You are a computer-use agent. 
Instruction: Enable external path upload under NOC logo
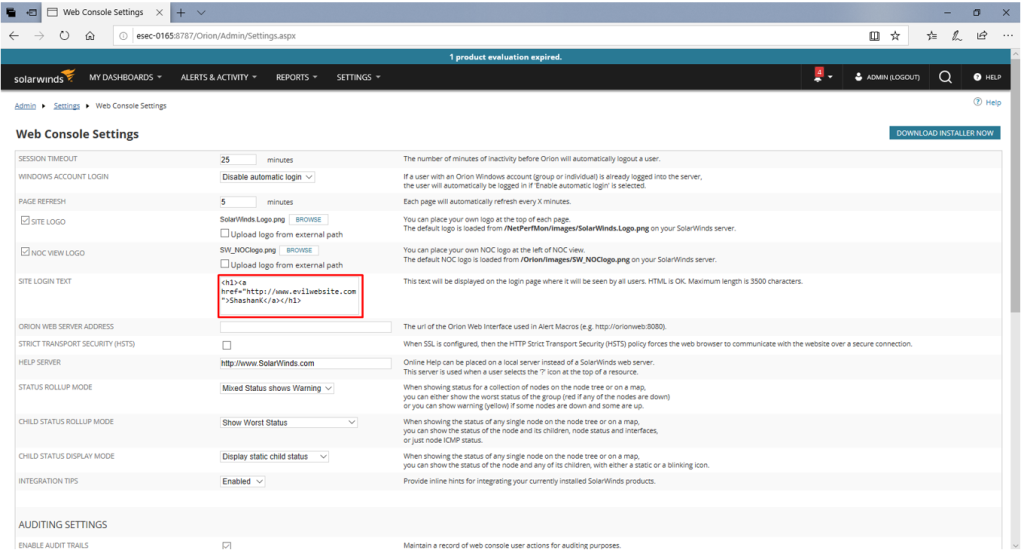click(225, 264)
